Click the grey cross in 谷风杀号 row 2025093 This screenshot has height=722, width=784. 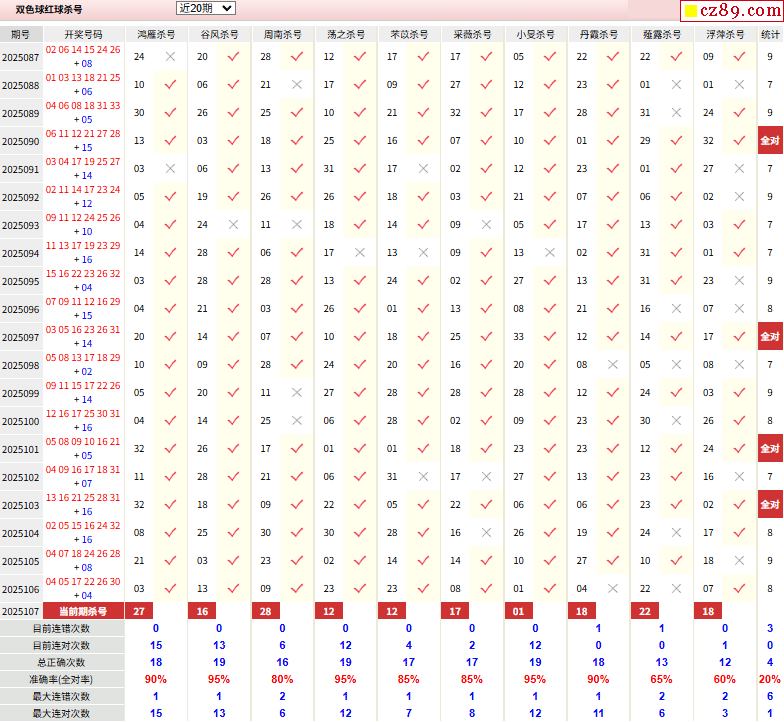tap(233, 225)
